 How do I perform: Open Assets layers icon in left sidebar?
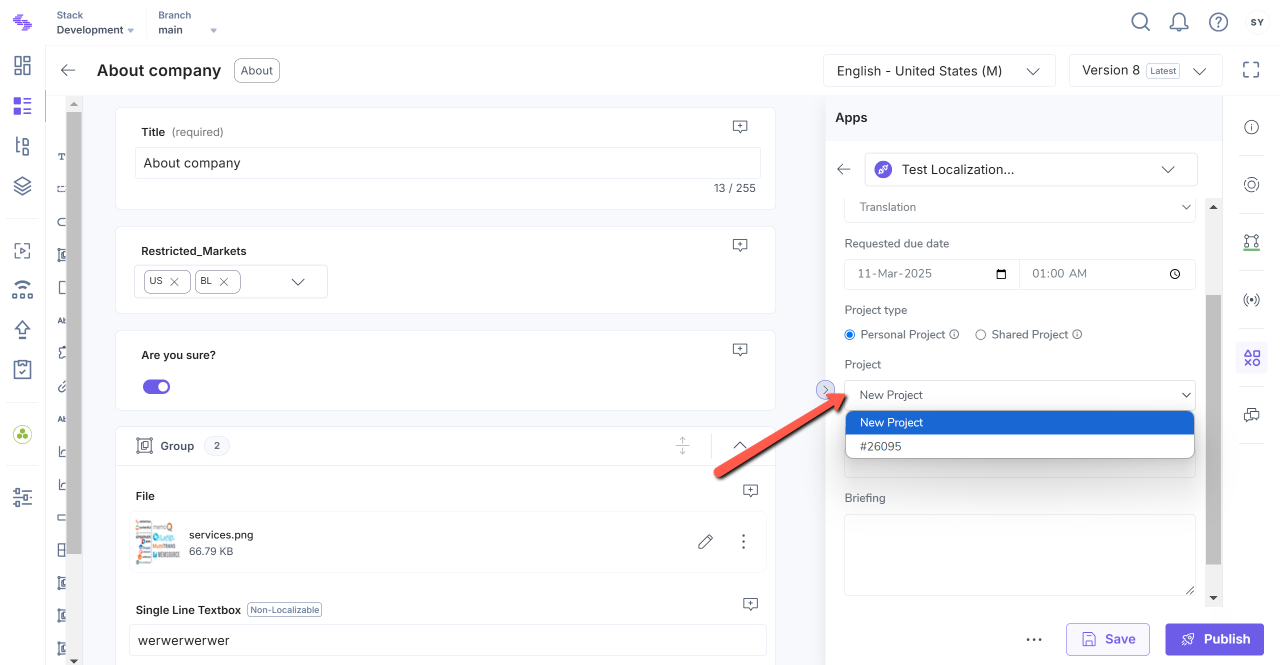tap(22, 186)
